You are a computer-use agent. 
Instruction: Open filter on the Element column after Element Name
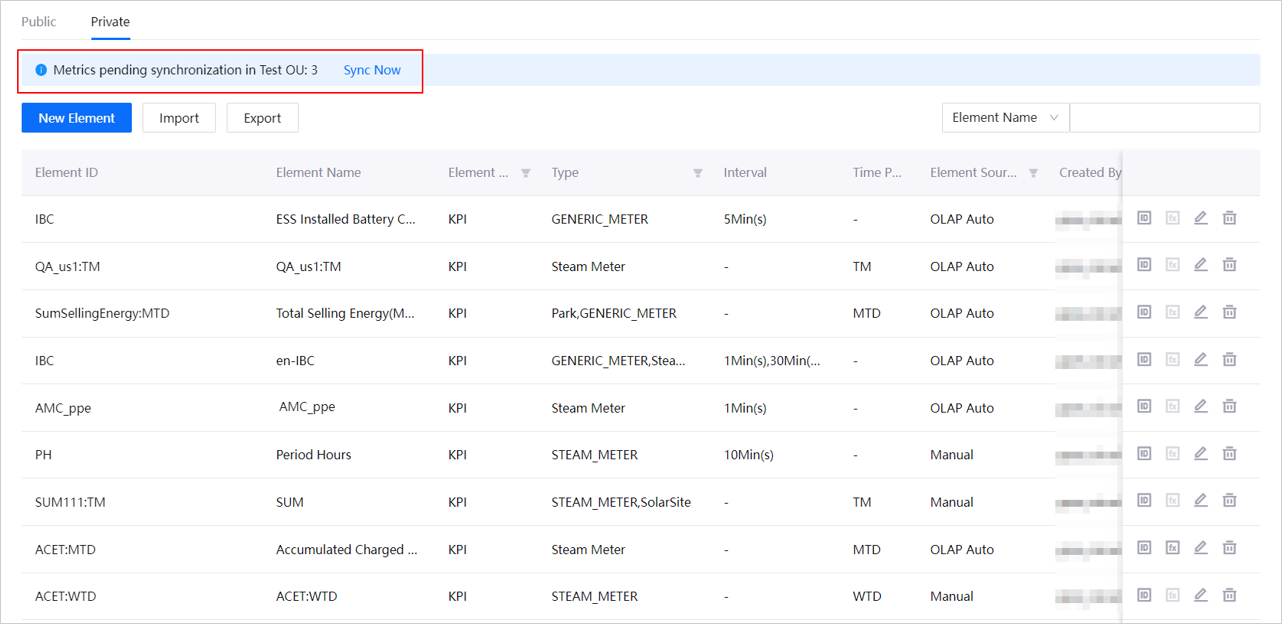(526, 173)
